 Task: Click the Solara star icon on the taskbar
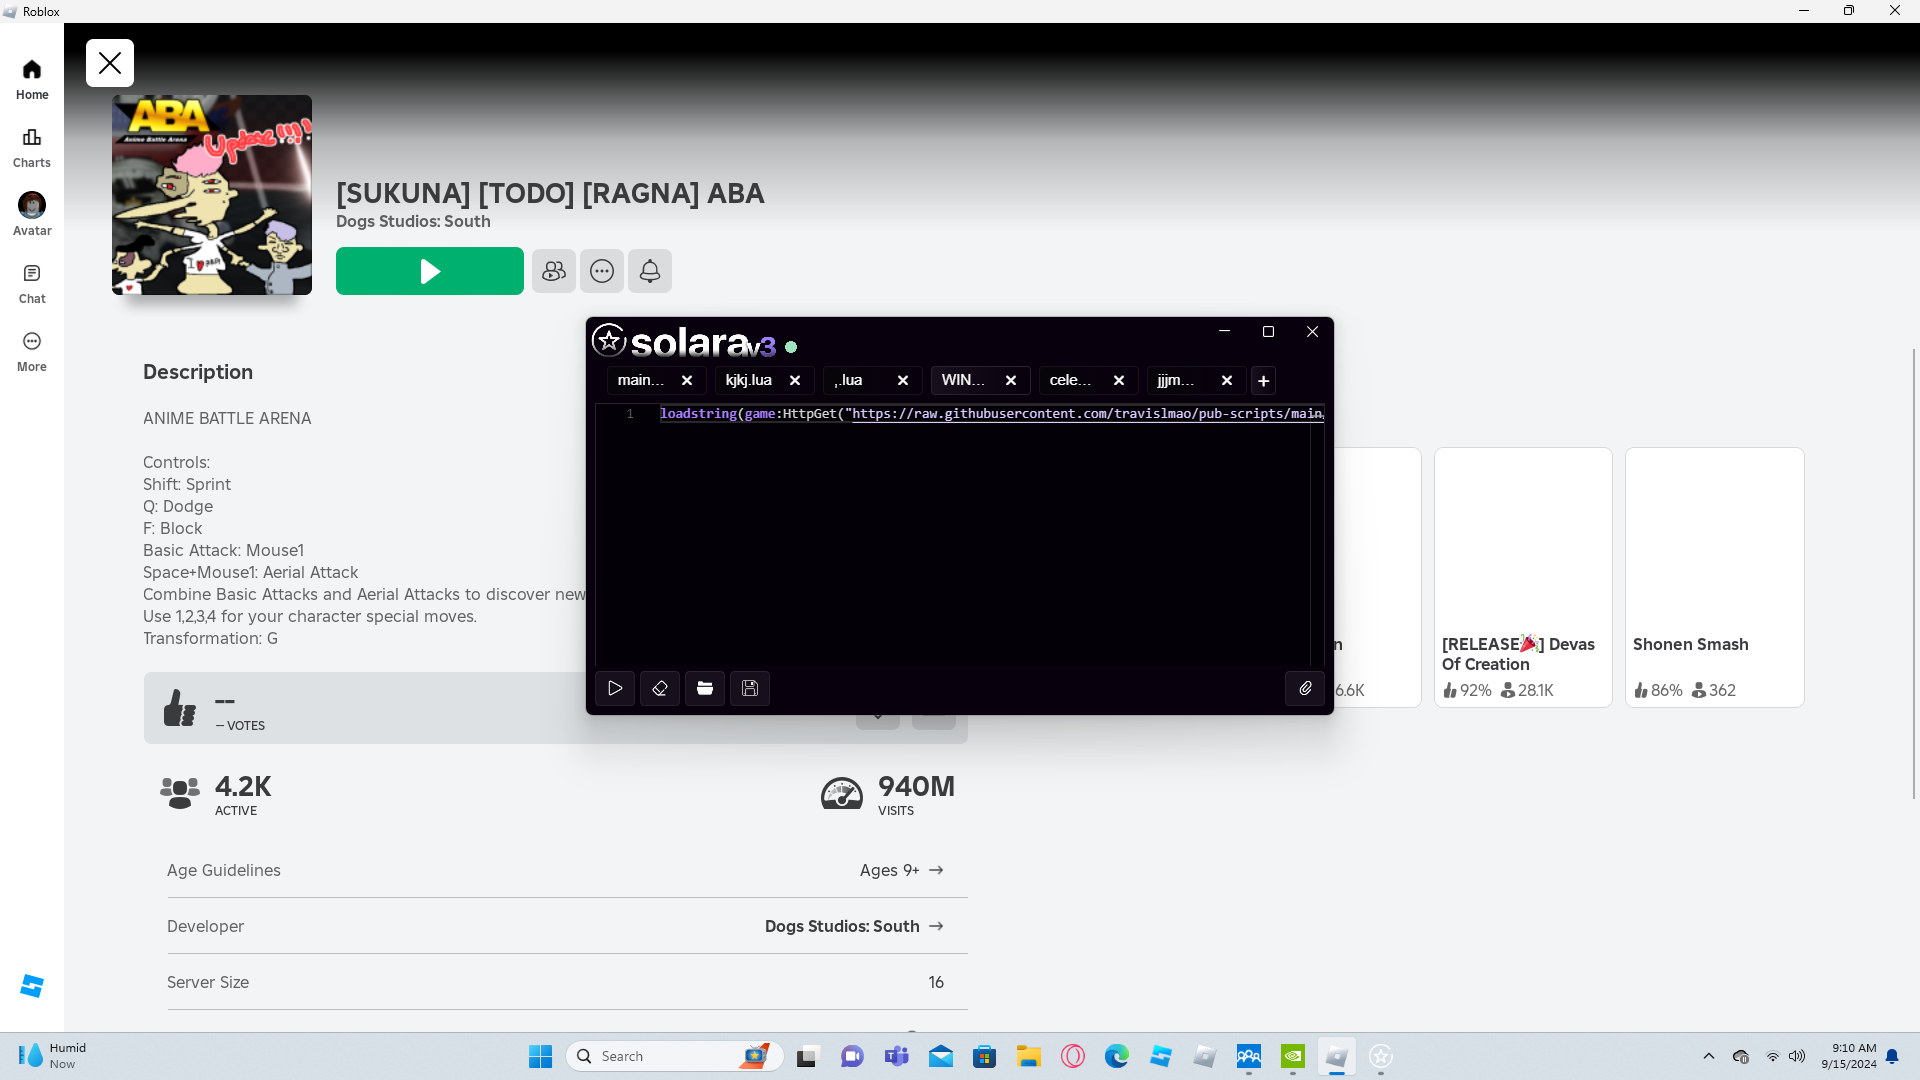coord(1380,1056)
